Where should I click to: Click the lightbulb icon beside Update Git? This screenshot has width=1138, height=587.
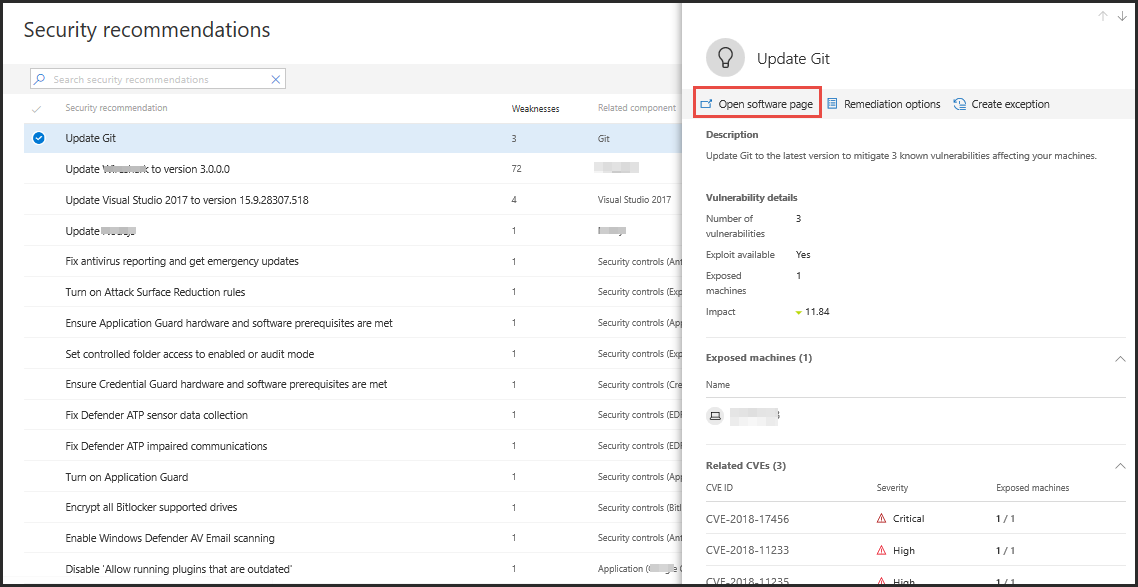(725, 58)
